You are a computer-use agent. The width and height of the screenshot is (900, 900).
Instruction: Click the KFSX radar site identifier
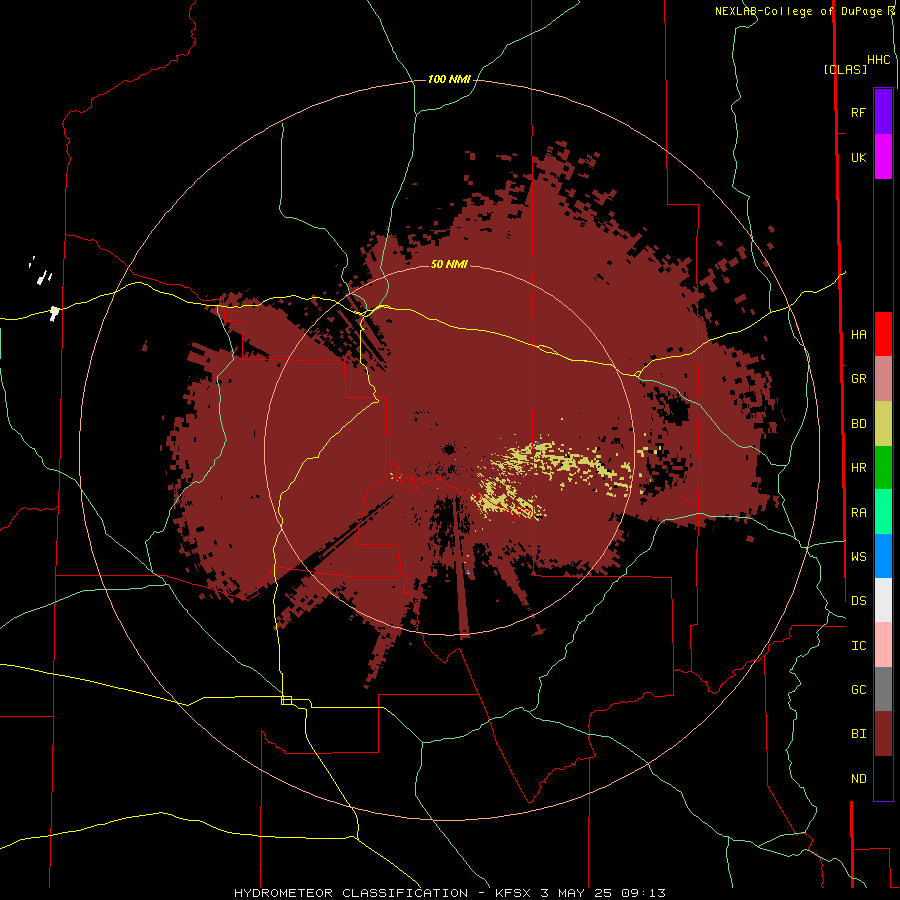coord(513,893)
